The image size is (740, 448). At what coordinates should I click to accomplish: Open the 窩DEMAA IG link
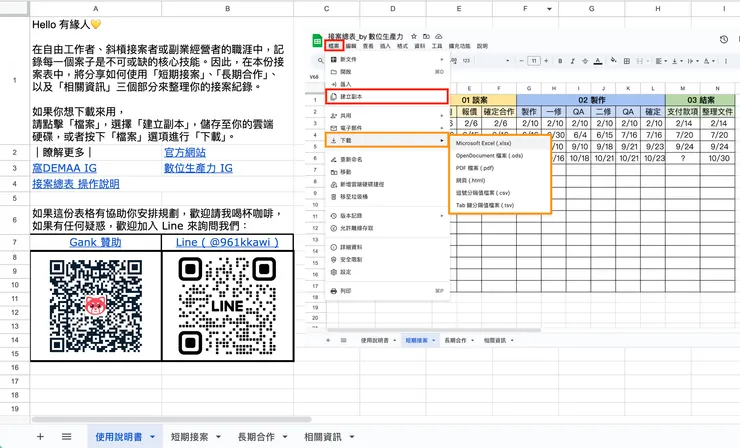point(65,168)
